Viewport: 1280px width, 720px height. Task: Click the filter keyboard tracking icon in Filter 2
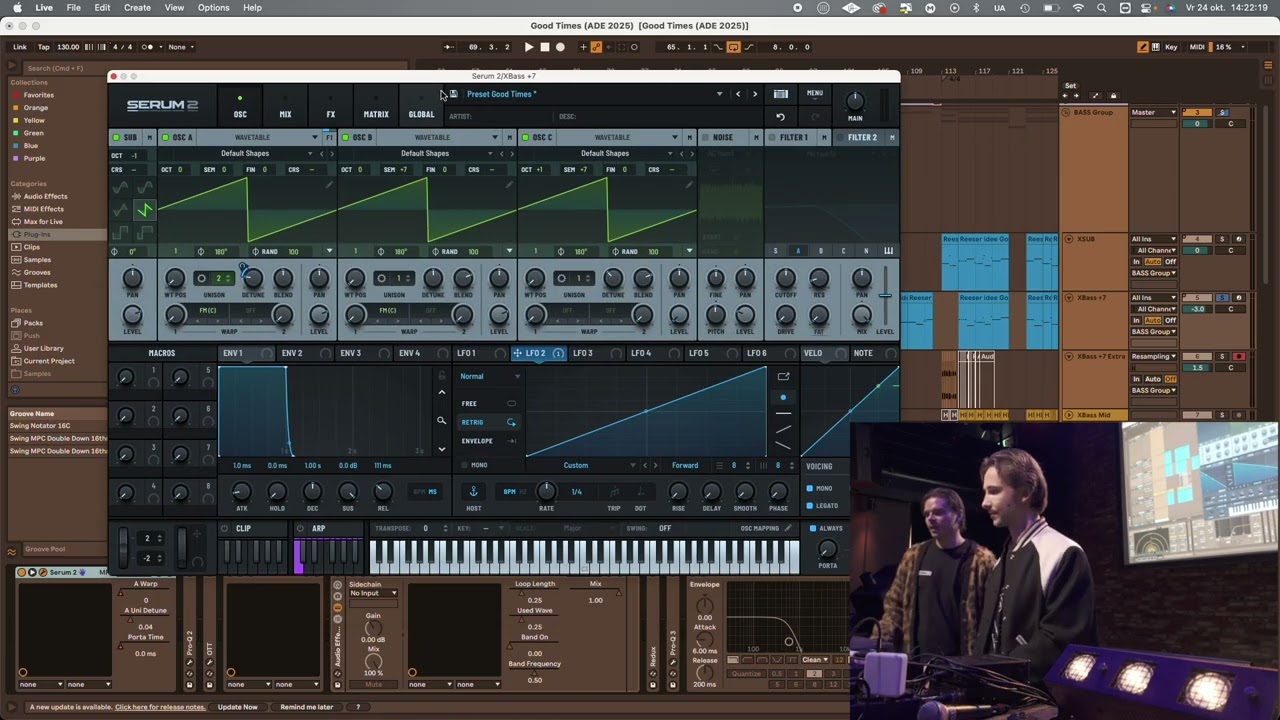888,251
